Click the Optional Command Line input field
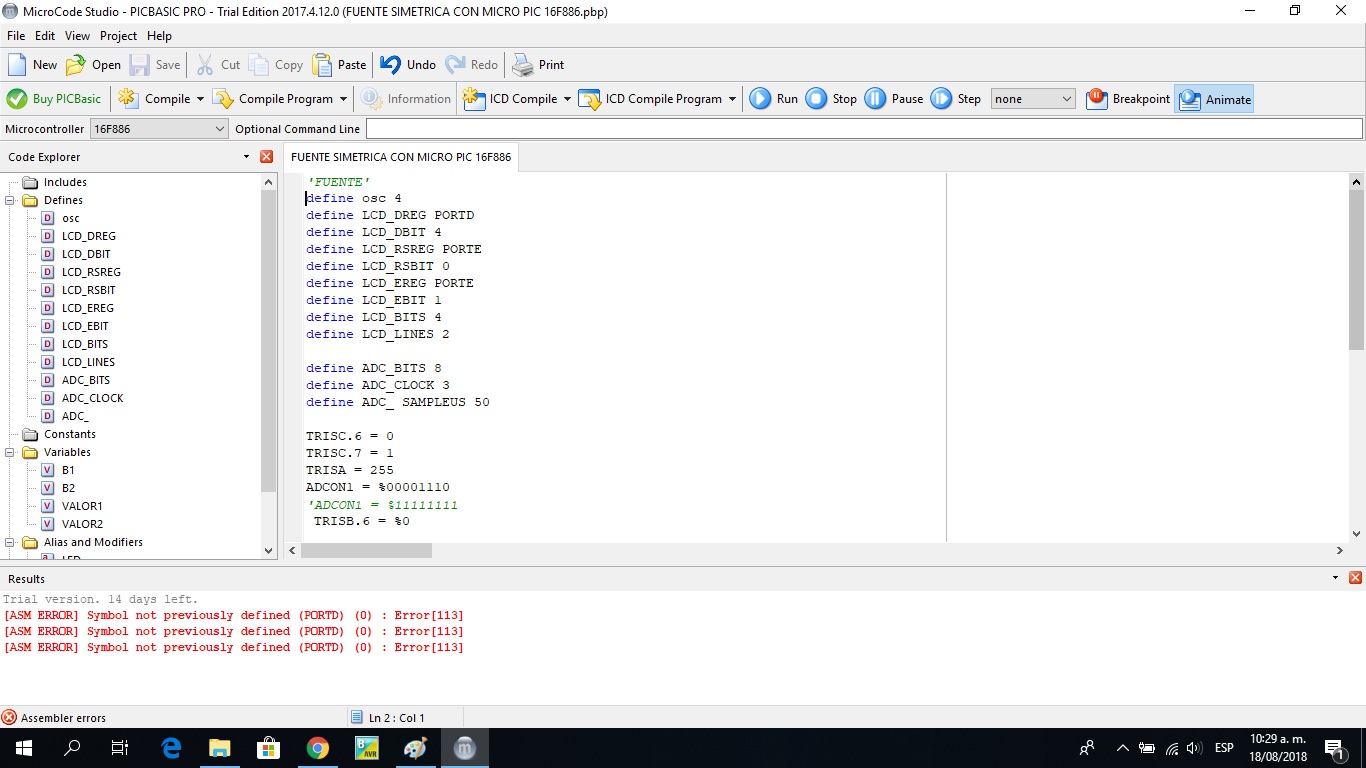Image resolution: width=1366 pixels, height=768 pixels. [864, 129]
